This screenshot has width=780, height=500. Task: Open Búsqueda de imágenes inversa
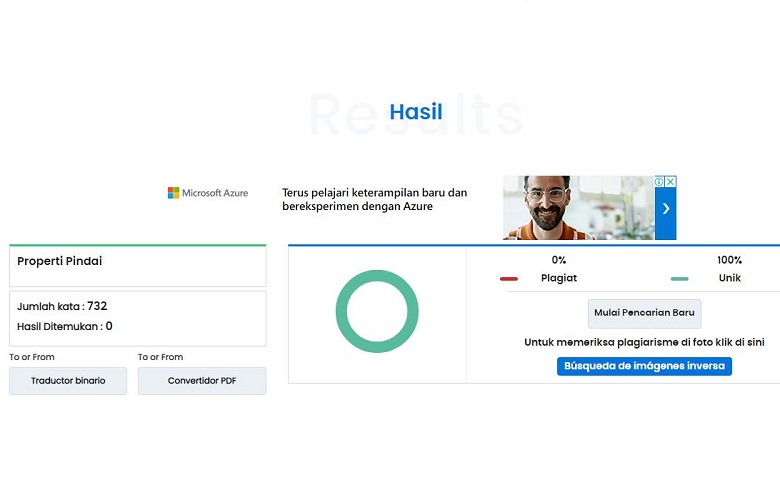point(644,366)
